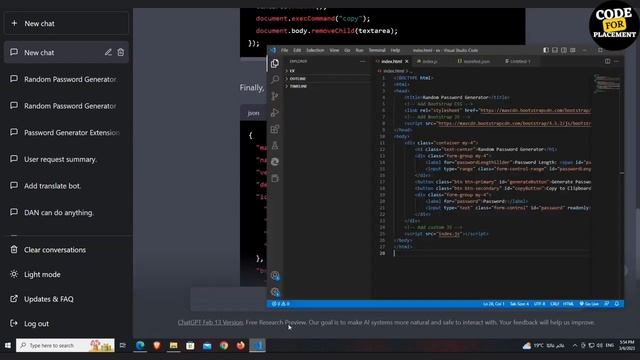640x360 pixels.
Task: Open the Explorer panel ellipsis menu
Action: tap(362, 61)
